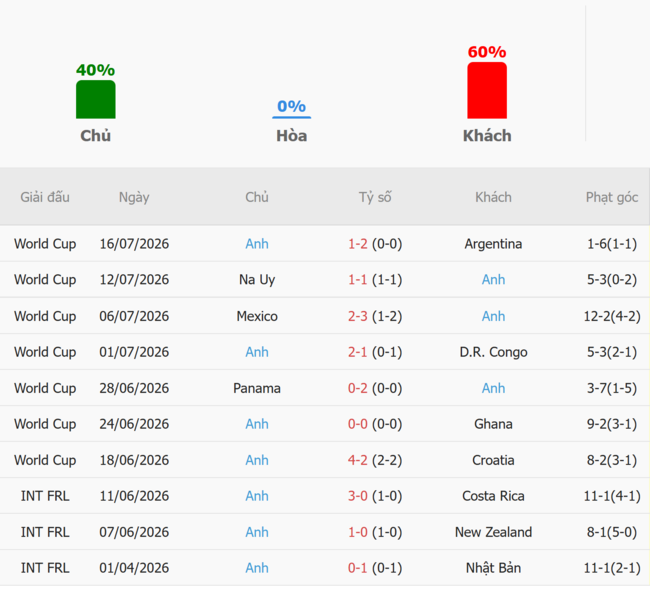The width and height of the screenshot is (650, 593).
Task: Click the green 40% Chủ bar
Action: tap(96, 100)
